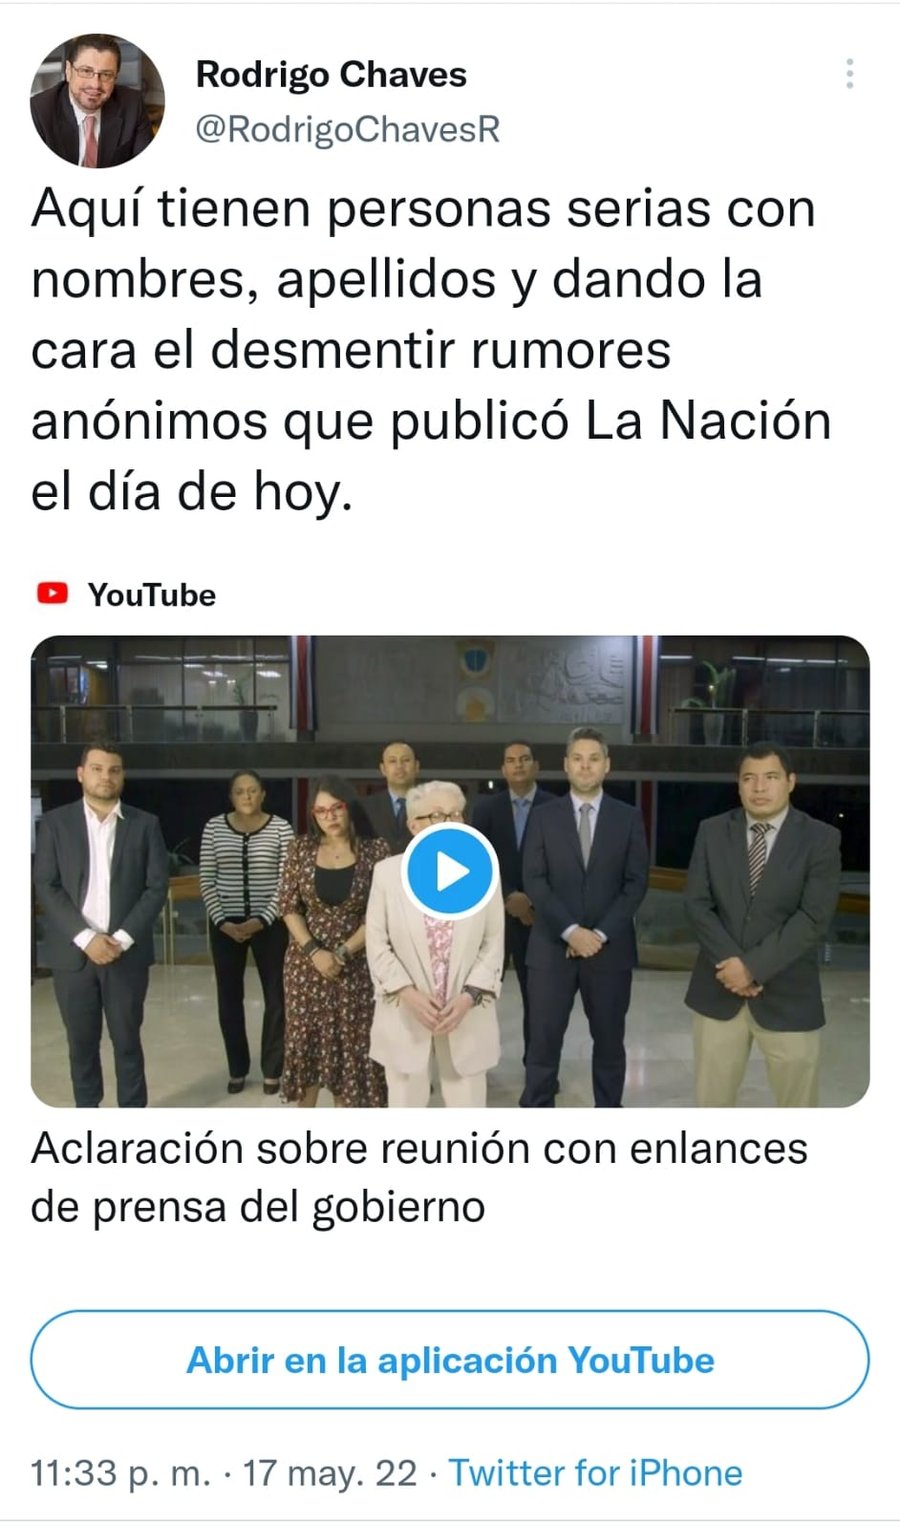This screenshot has width=900, height=1529.
Task: Open the @RodrigoChavesR handle
Action: [x=347, y=129]
